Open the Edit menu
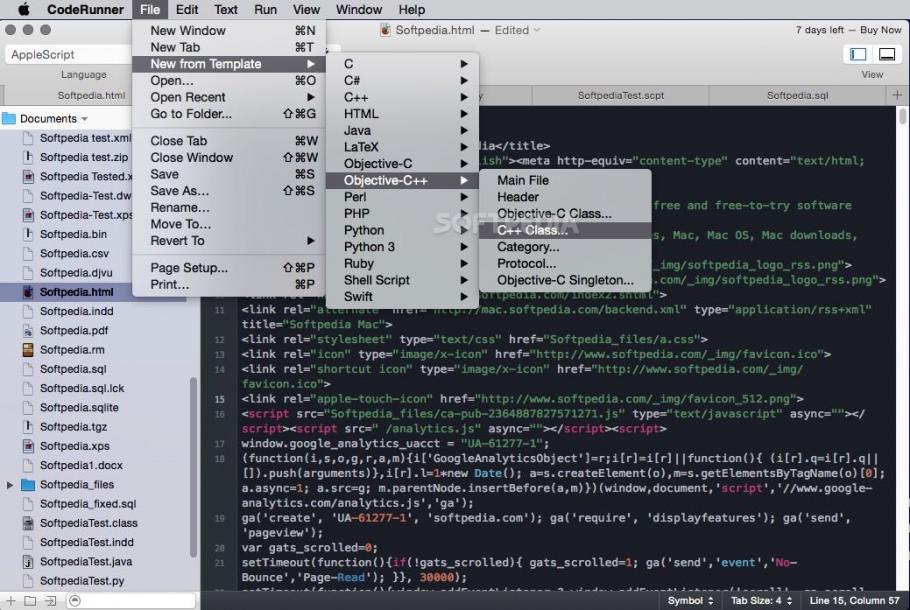The height and width of the screenshot is (610, 910). pyautogui.click(x=187, y=9)
